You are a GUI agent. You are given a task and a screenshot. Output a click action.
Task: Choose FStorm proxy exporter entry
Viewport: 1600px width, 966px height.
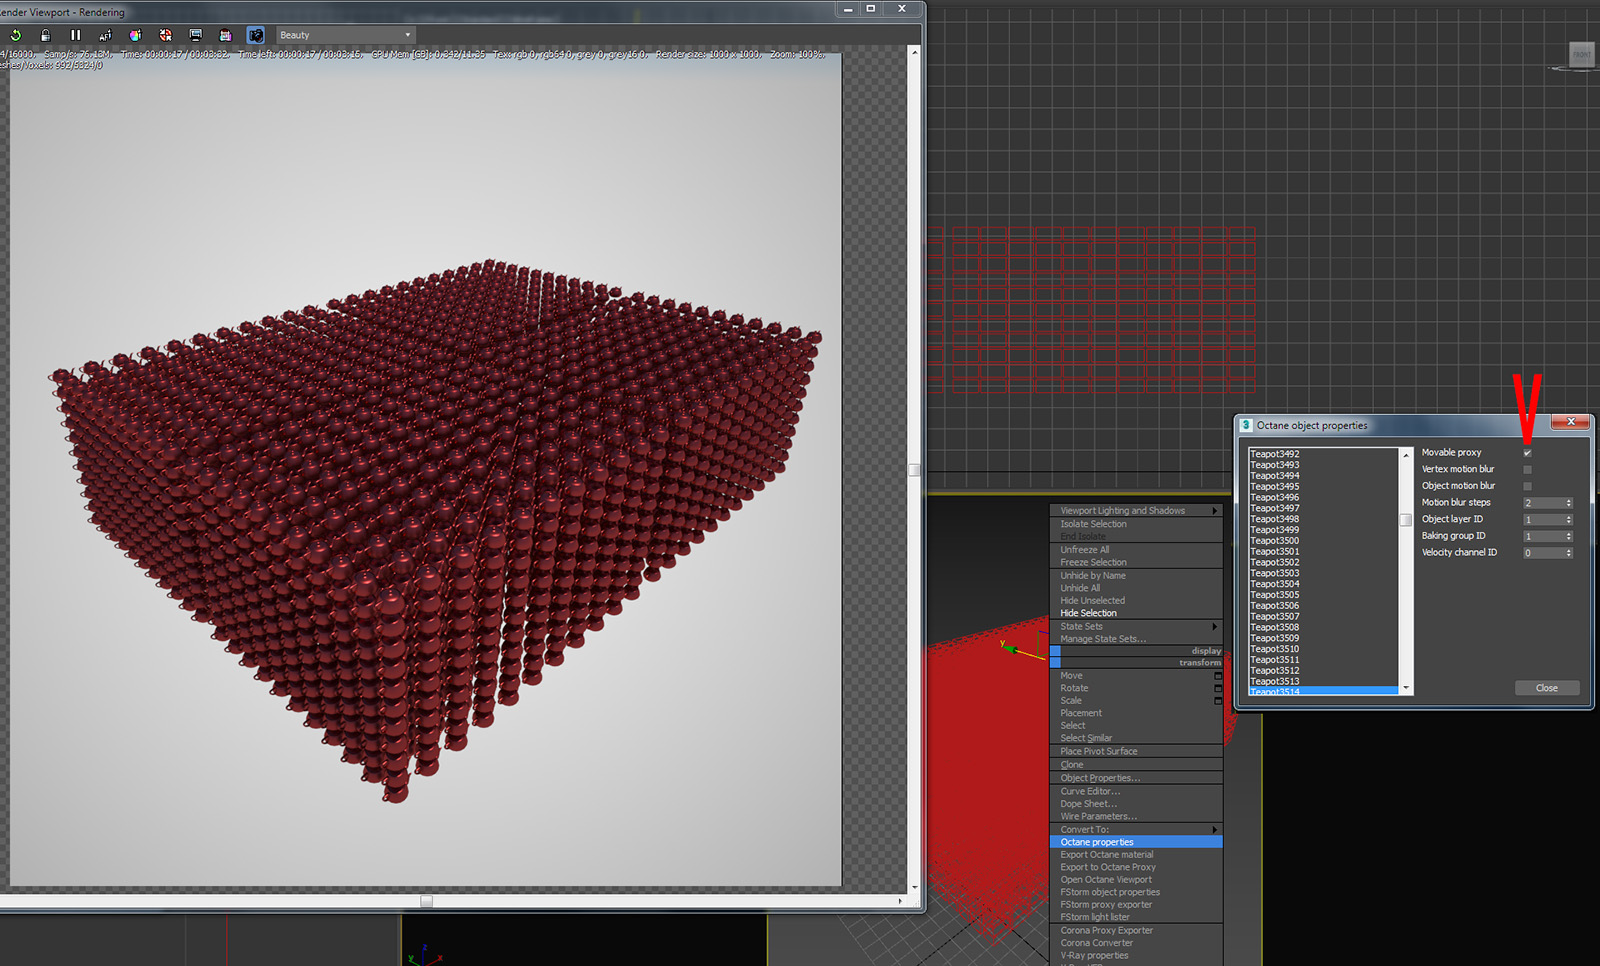click(x=1136, y=905)
